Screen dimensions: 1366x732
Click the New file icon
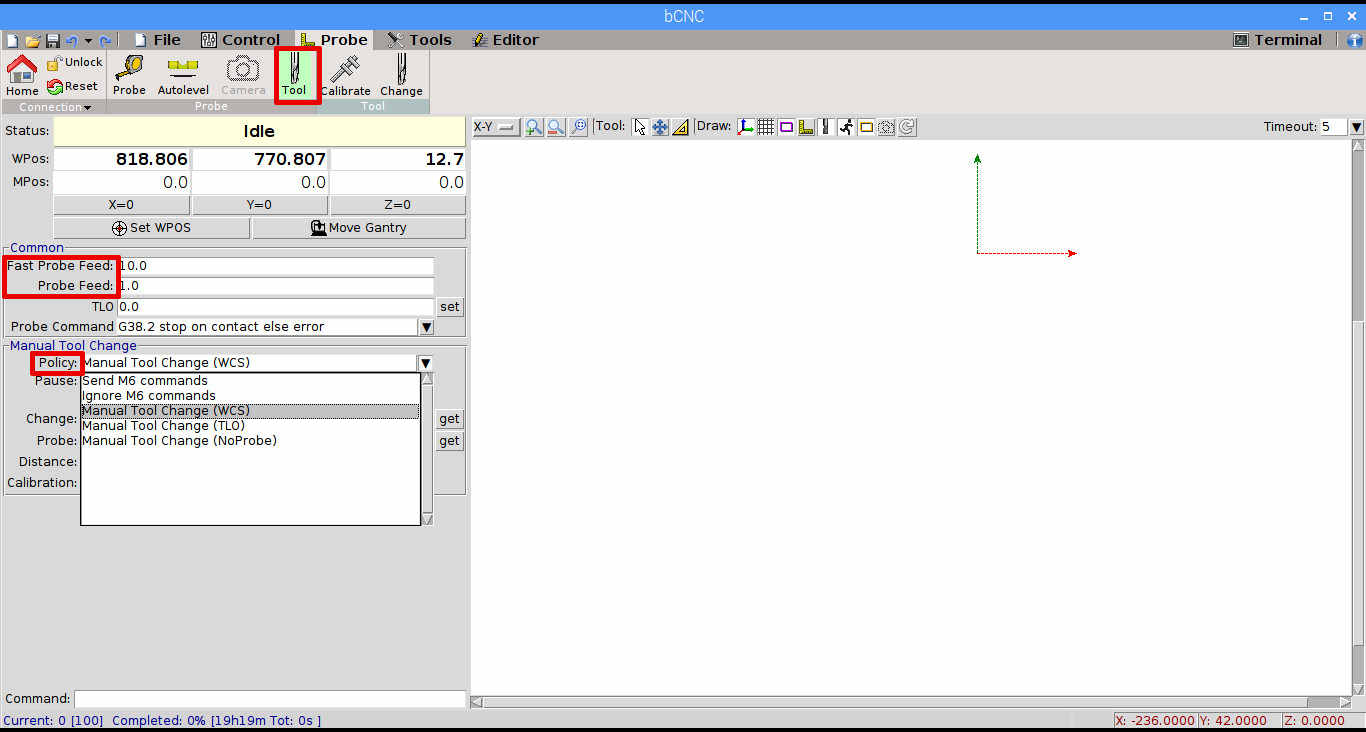[12, 41]
